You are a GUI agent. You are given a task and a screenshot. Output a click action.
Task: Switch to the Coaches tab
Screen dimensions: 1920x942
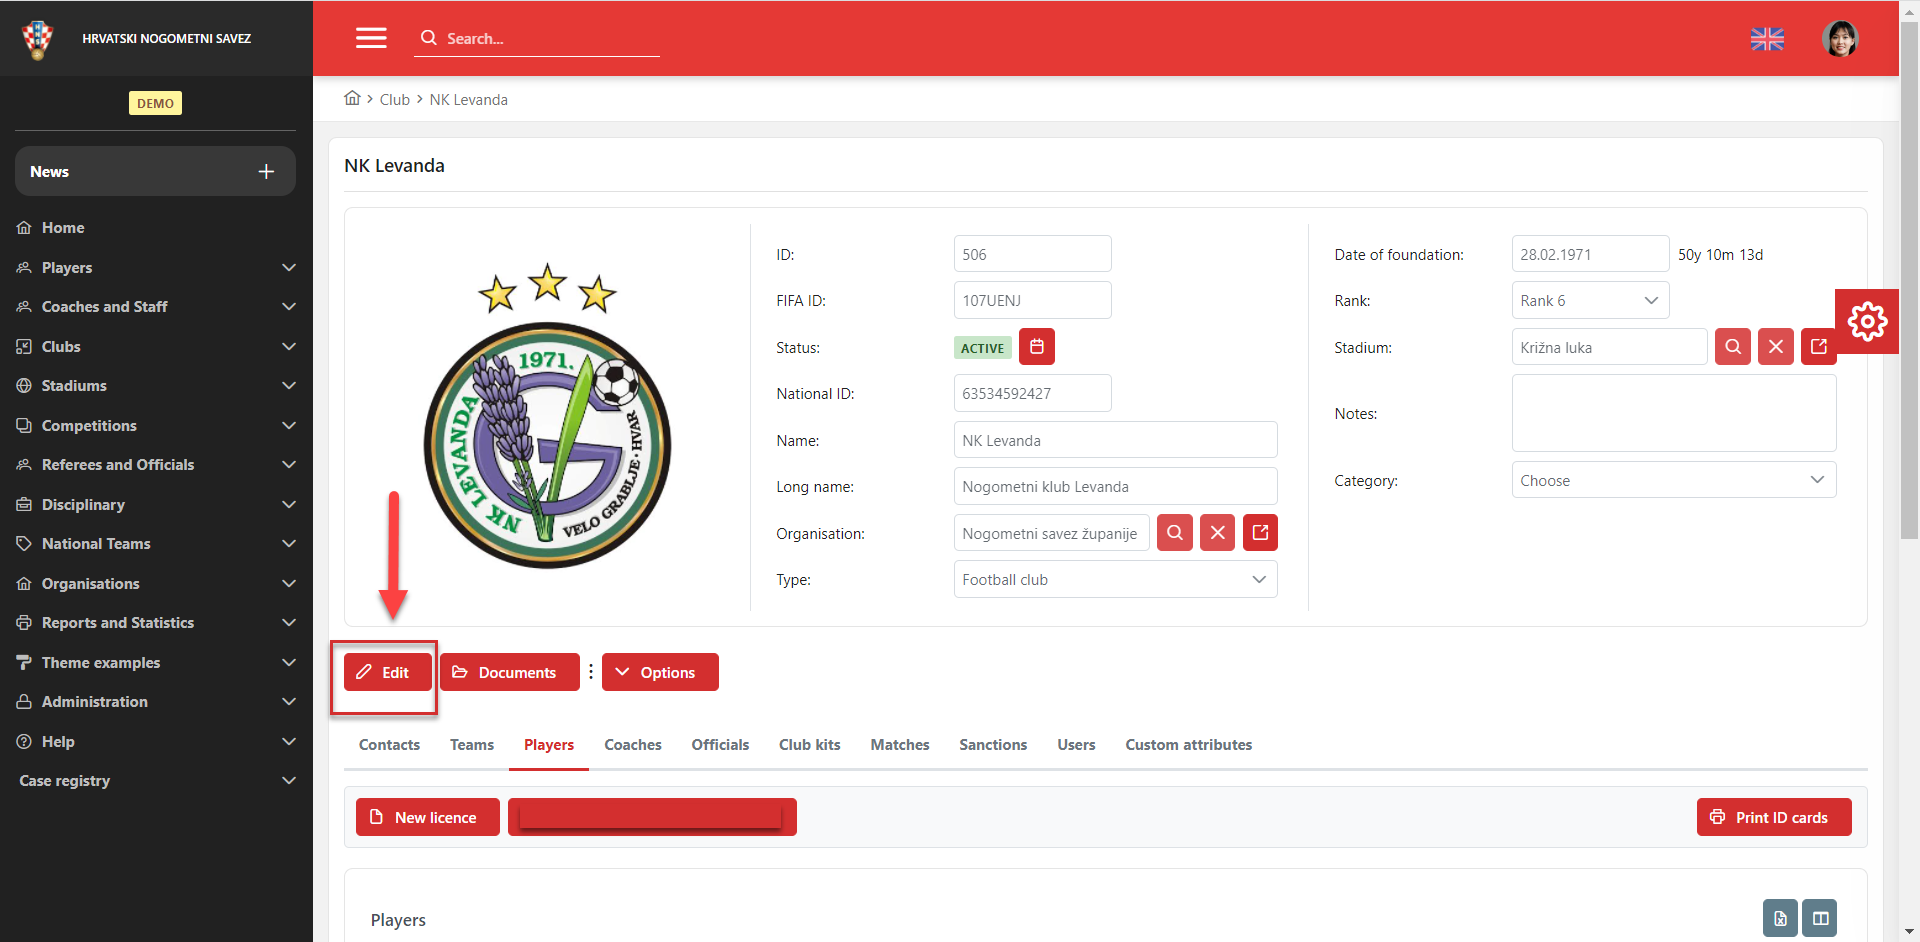tap(632, 745)
